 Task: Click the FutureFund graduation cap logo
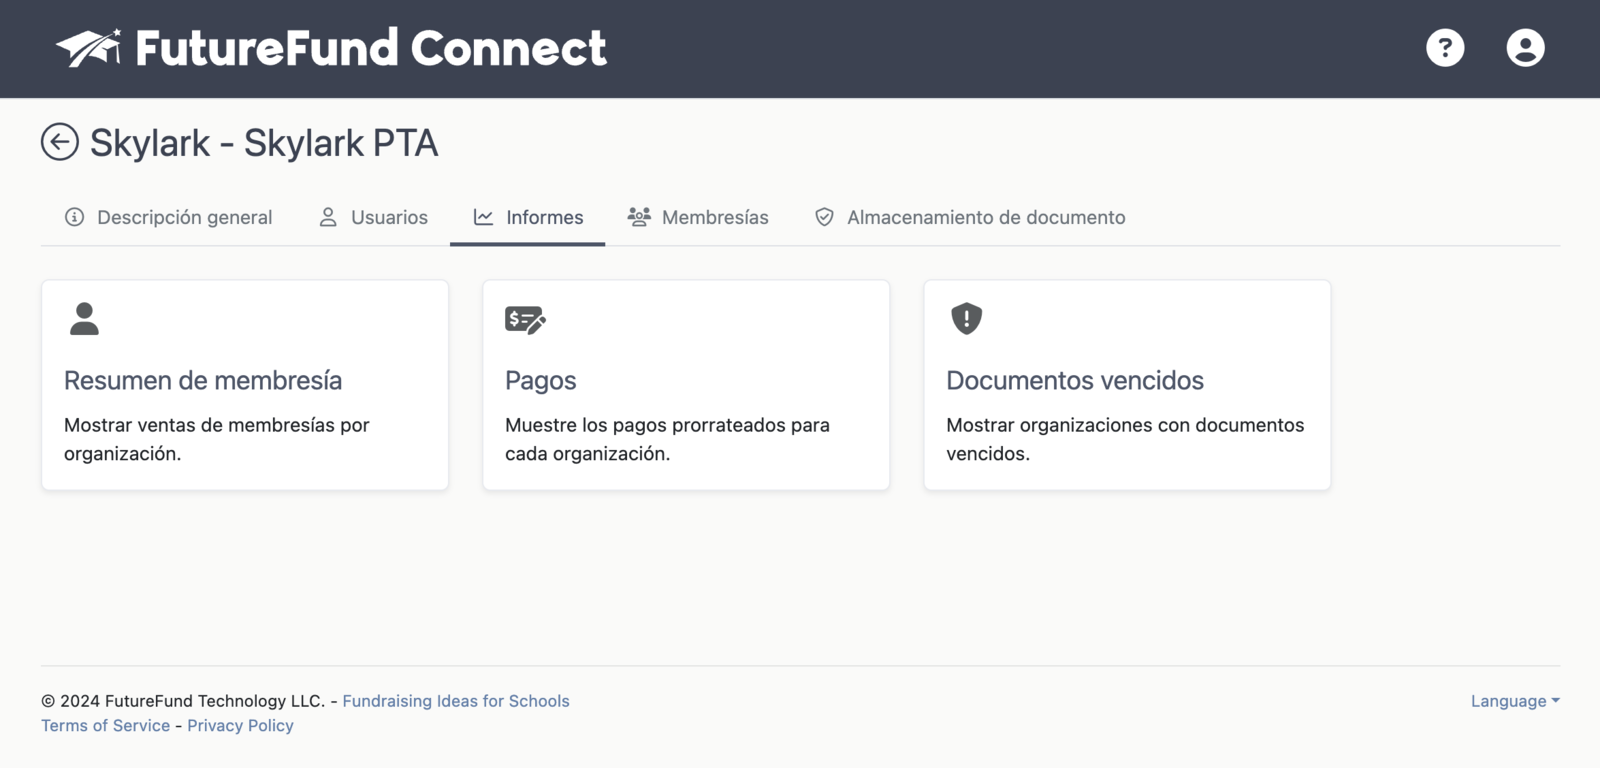(x=89, y=48)
